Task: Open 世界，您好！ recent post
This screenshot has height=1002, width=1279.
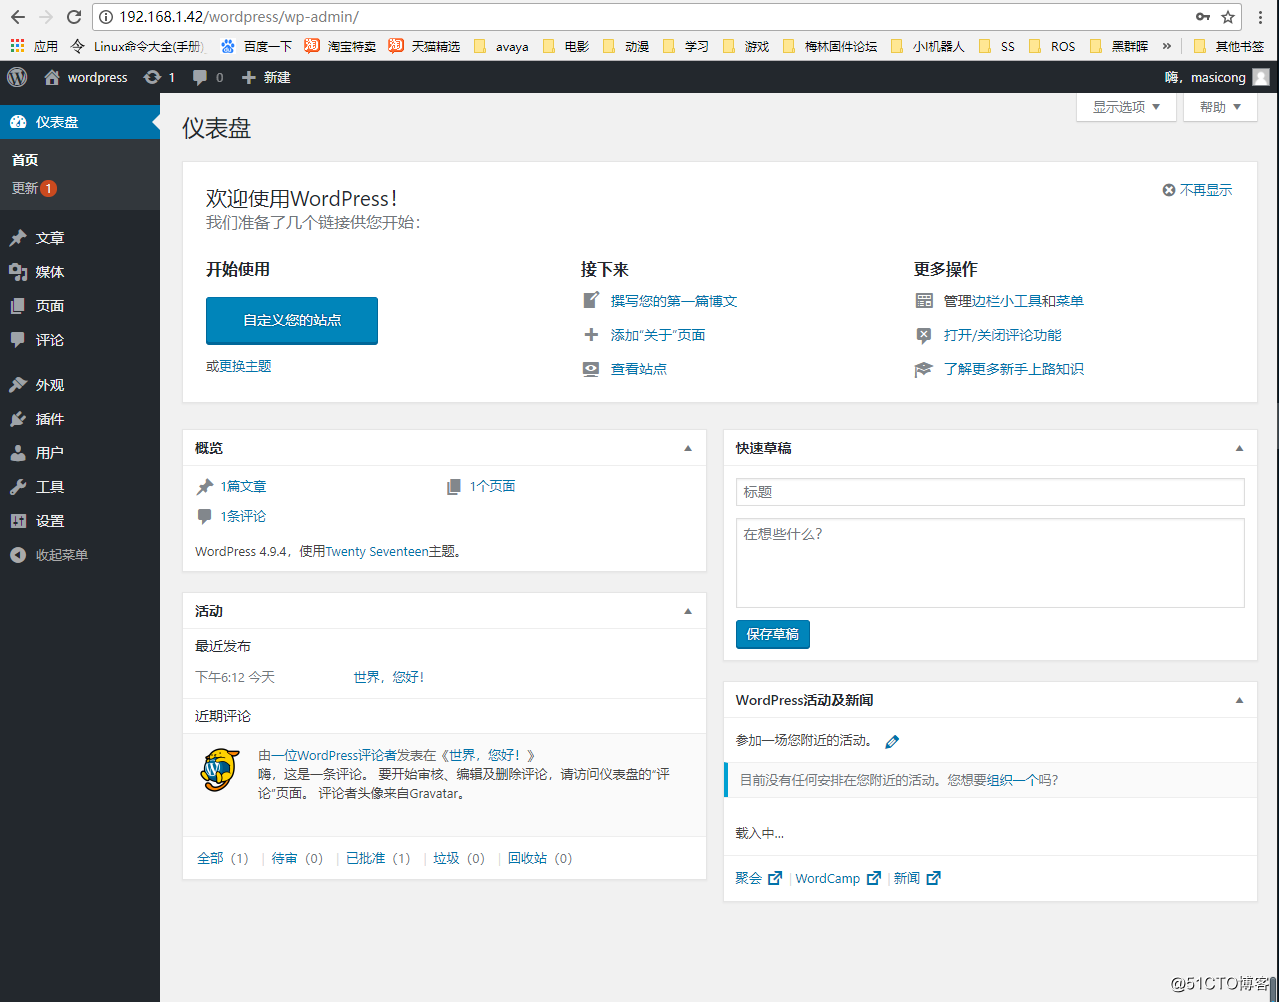Action: 388,677
